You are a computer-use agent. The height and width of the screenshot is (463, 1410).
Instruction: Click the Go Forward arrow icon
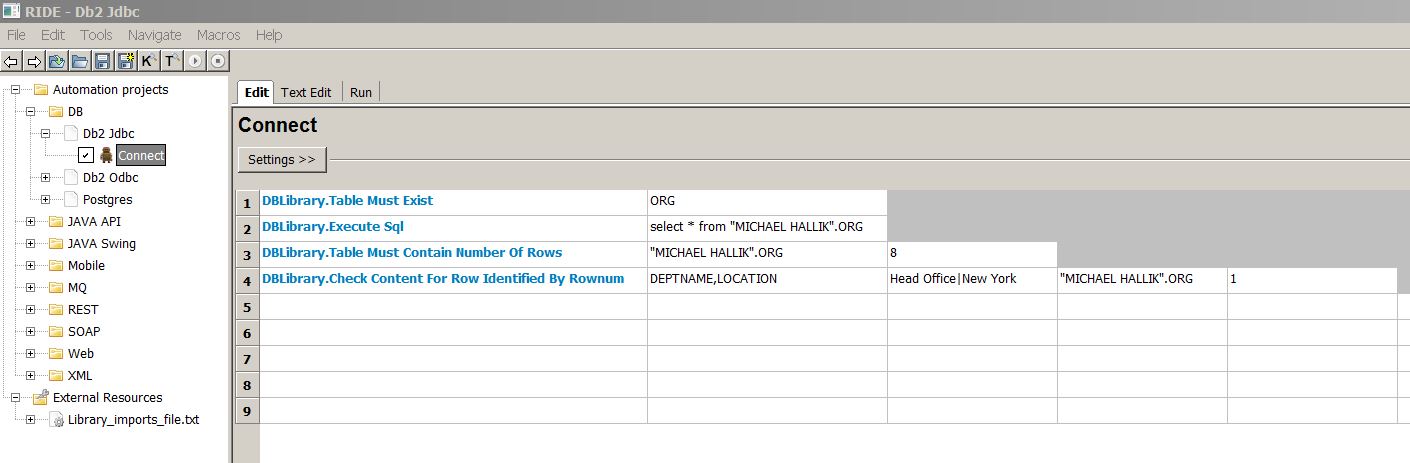click(x=35, y=61)
